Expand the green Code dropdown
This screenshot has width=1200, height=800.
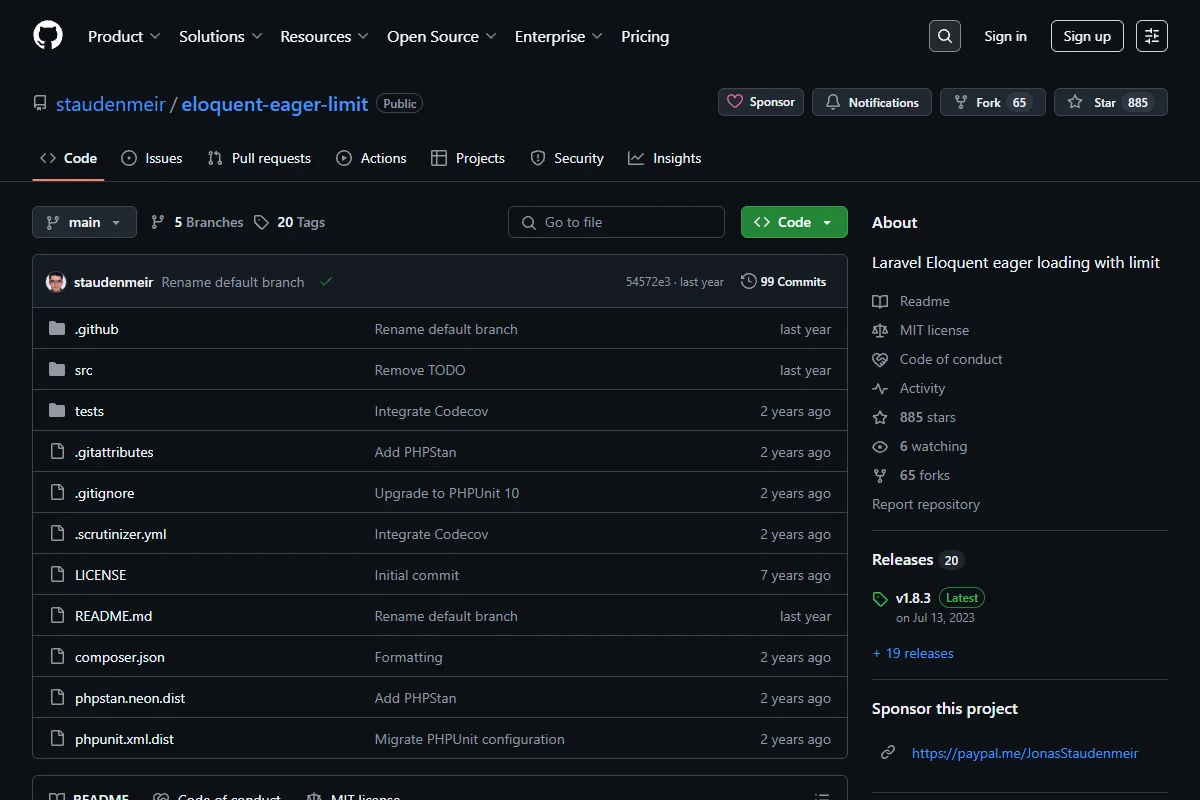click(794, 222)
